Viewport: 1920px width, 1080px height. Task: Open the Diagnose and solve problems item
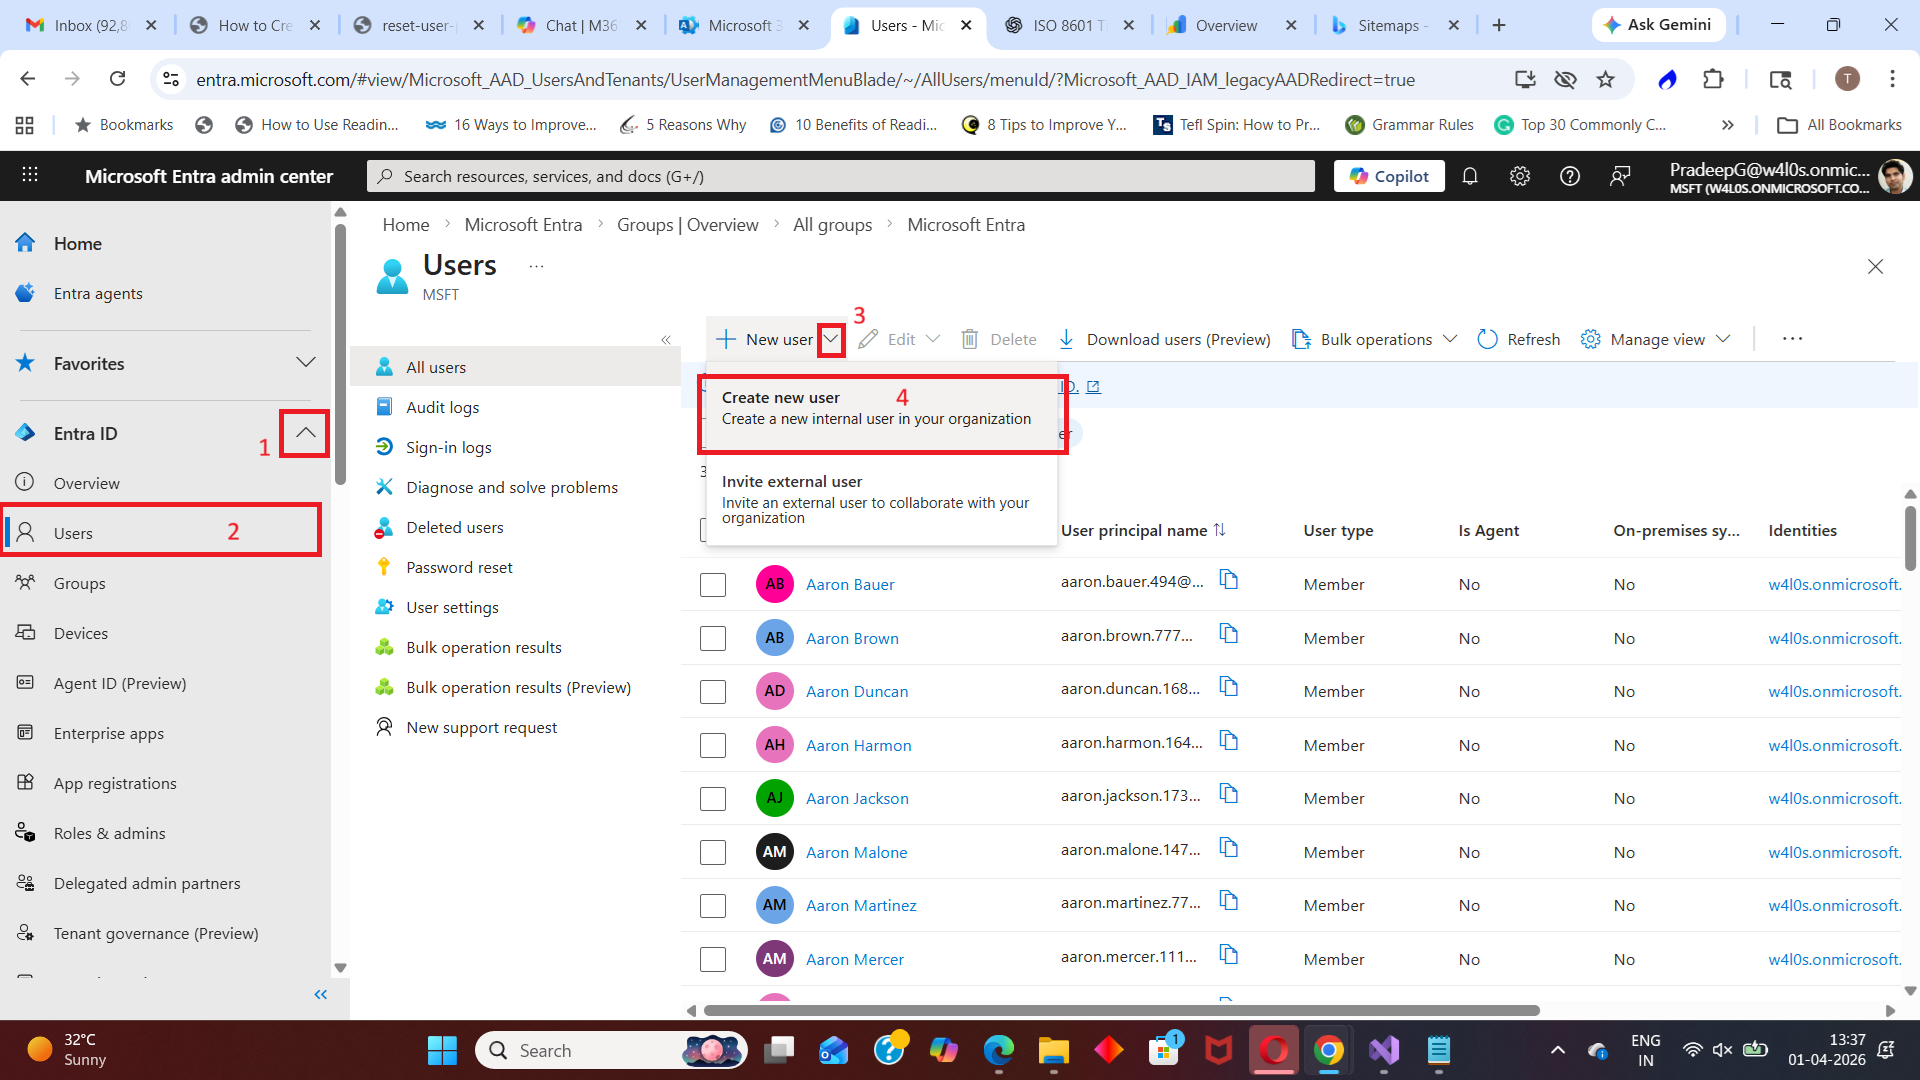[511, 487]
